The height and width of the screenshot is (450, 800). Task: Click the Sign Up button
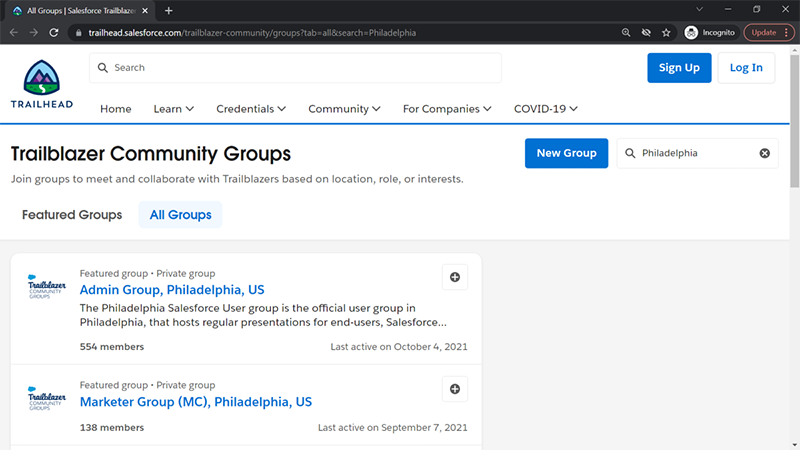679,67
